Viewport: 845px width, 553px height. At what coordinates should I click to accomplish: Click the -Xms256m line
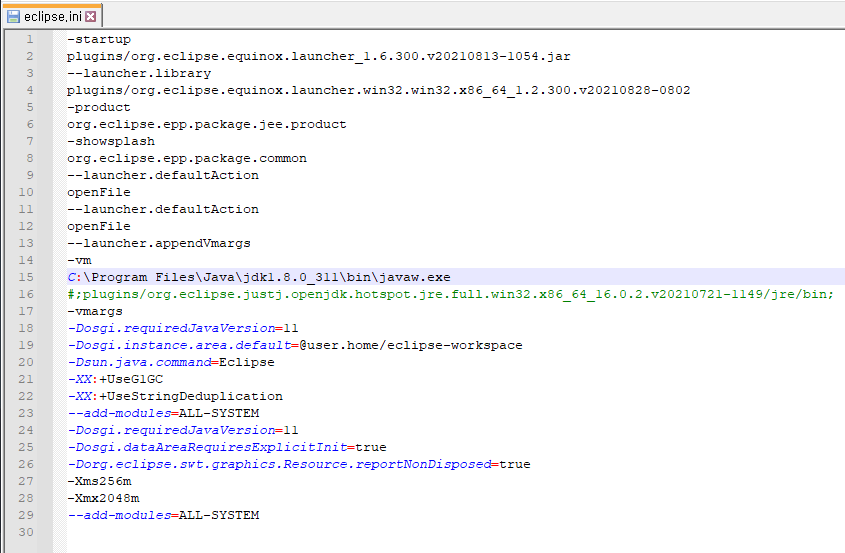coord(99,481)
